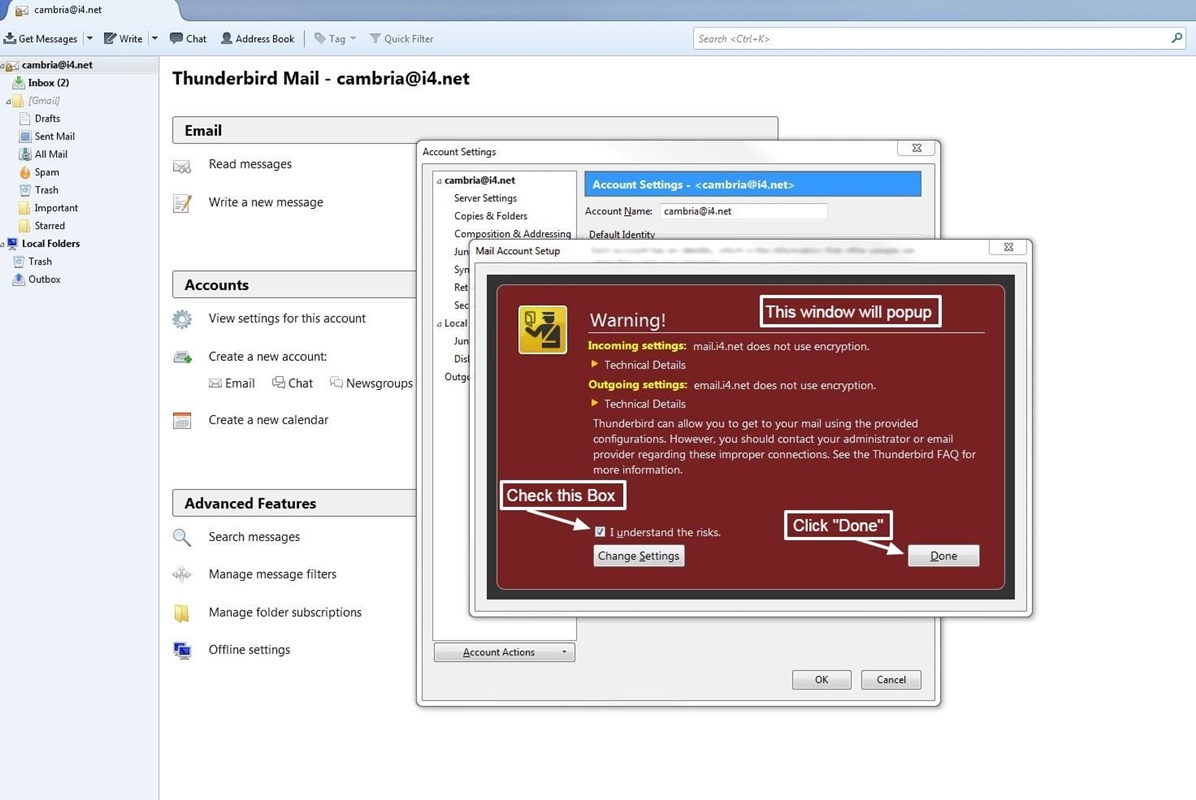Viewport: 1196px width, 800px height.
Task: Open the Address Book from toolbar
Action: pos(257,38)
